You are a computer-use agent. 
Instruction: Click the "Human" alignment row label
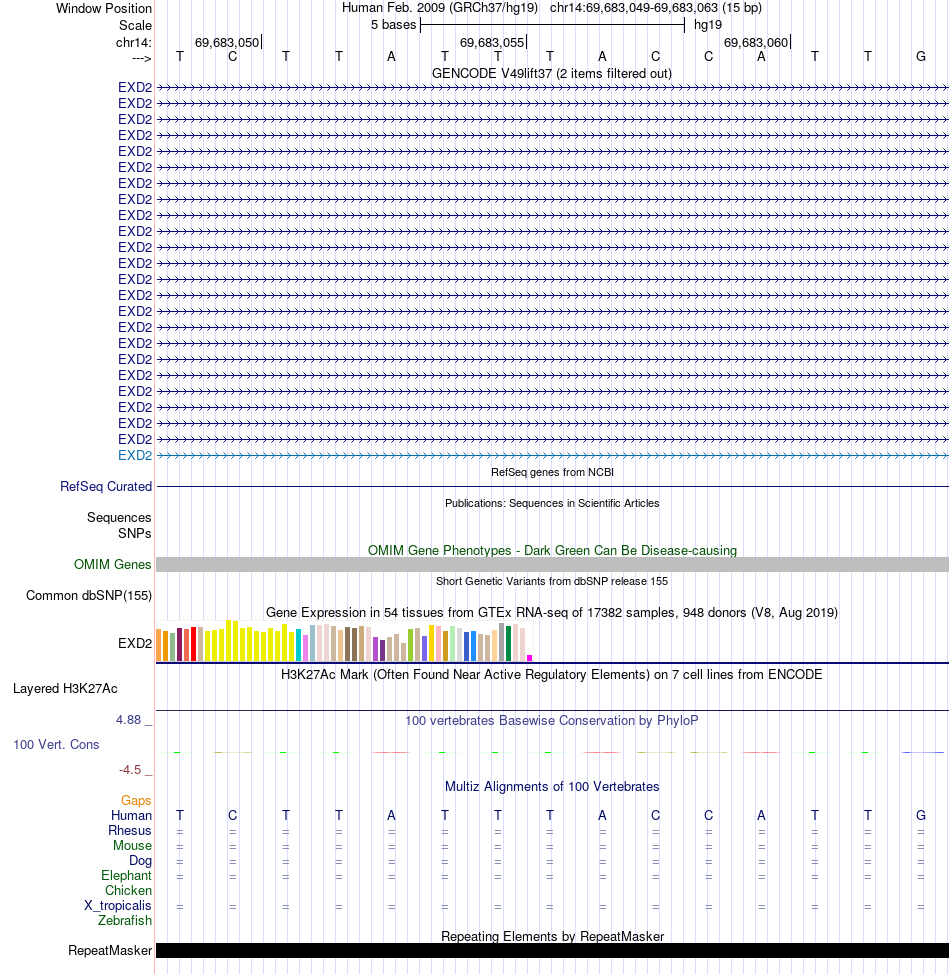click(131, 816)
